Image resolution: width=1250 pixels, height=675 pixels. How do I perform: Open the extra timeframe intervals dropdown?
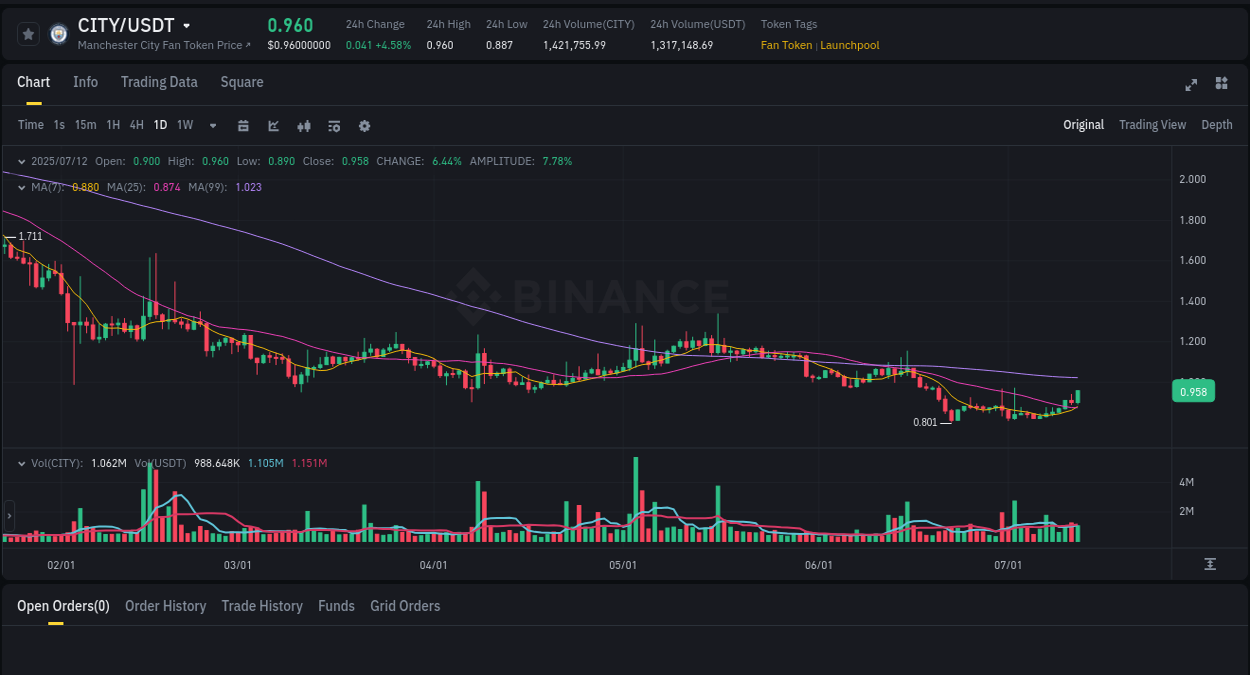[x=212, y=125]
